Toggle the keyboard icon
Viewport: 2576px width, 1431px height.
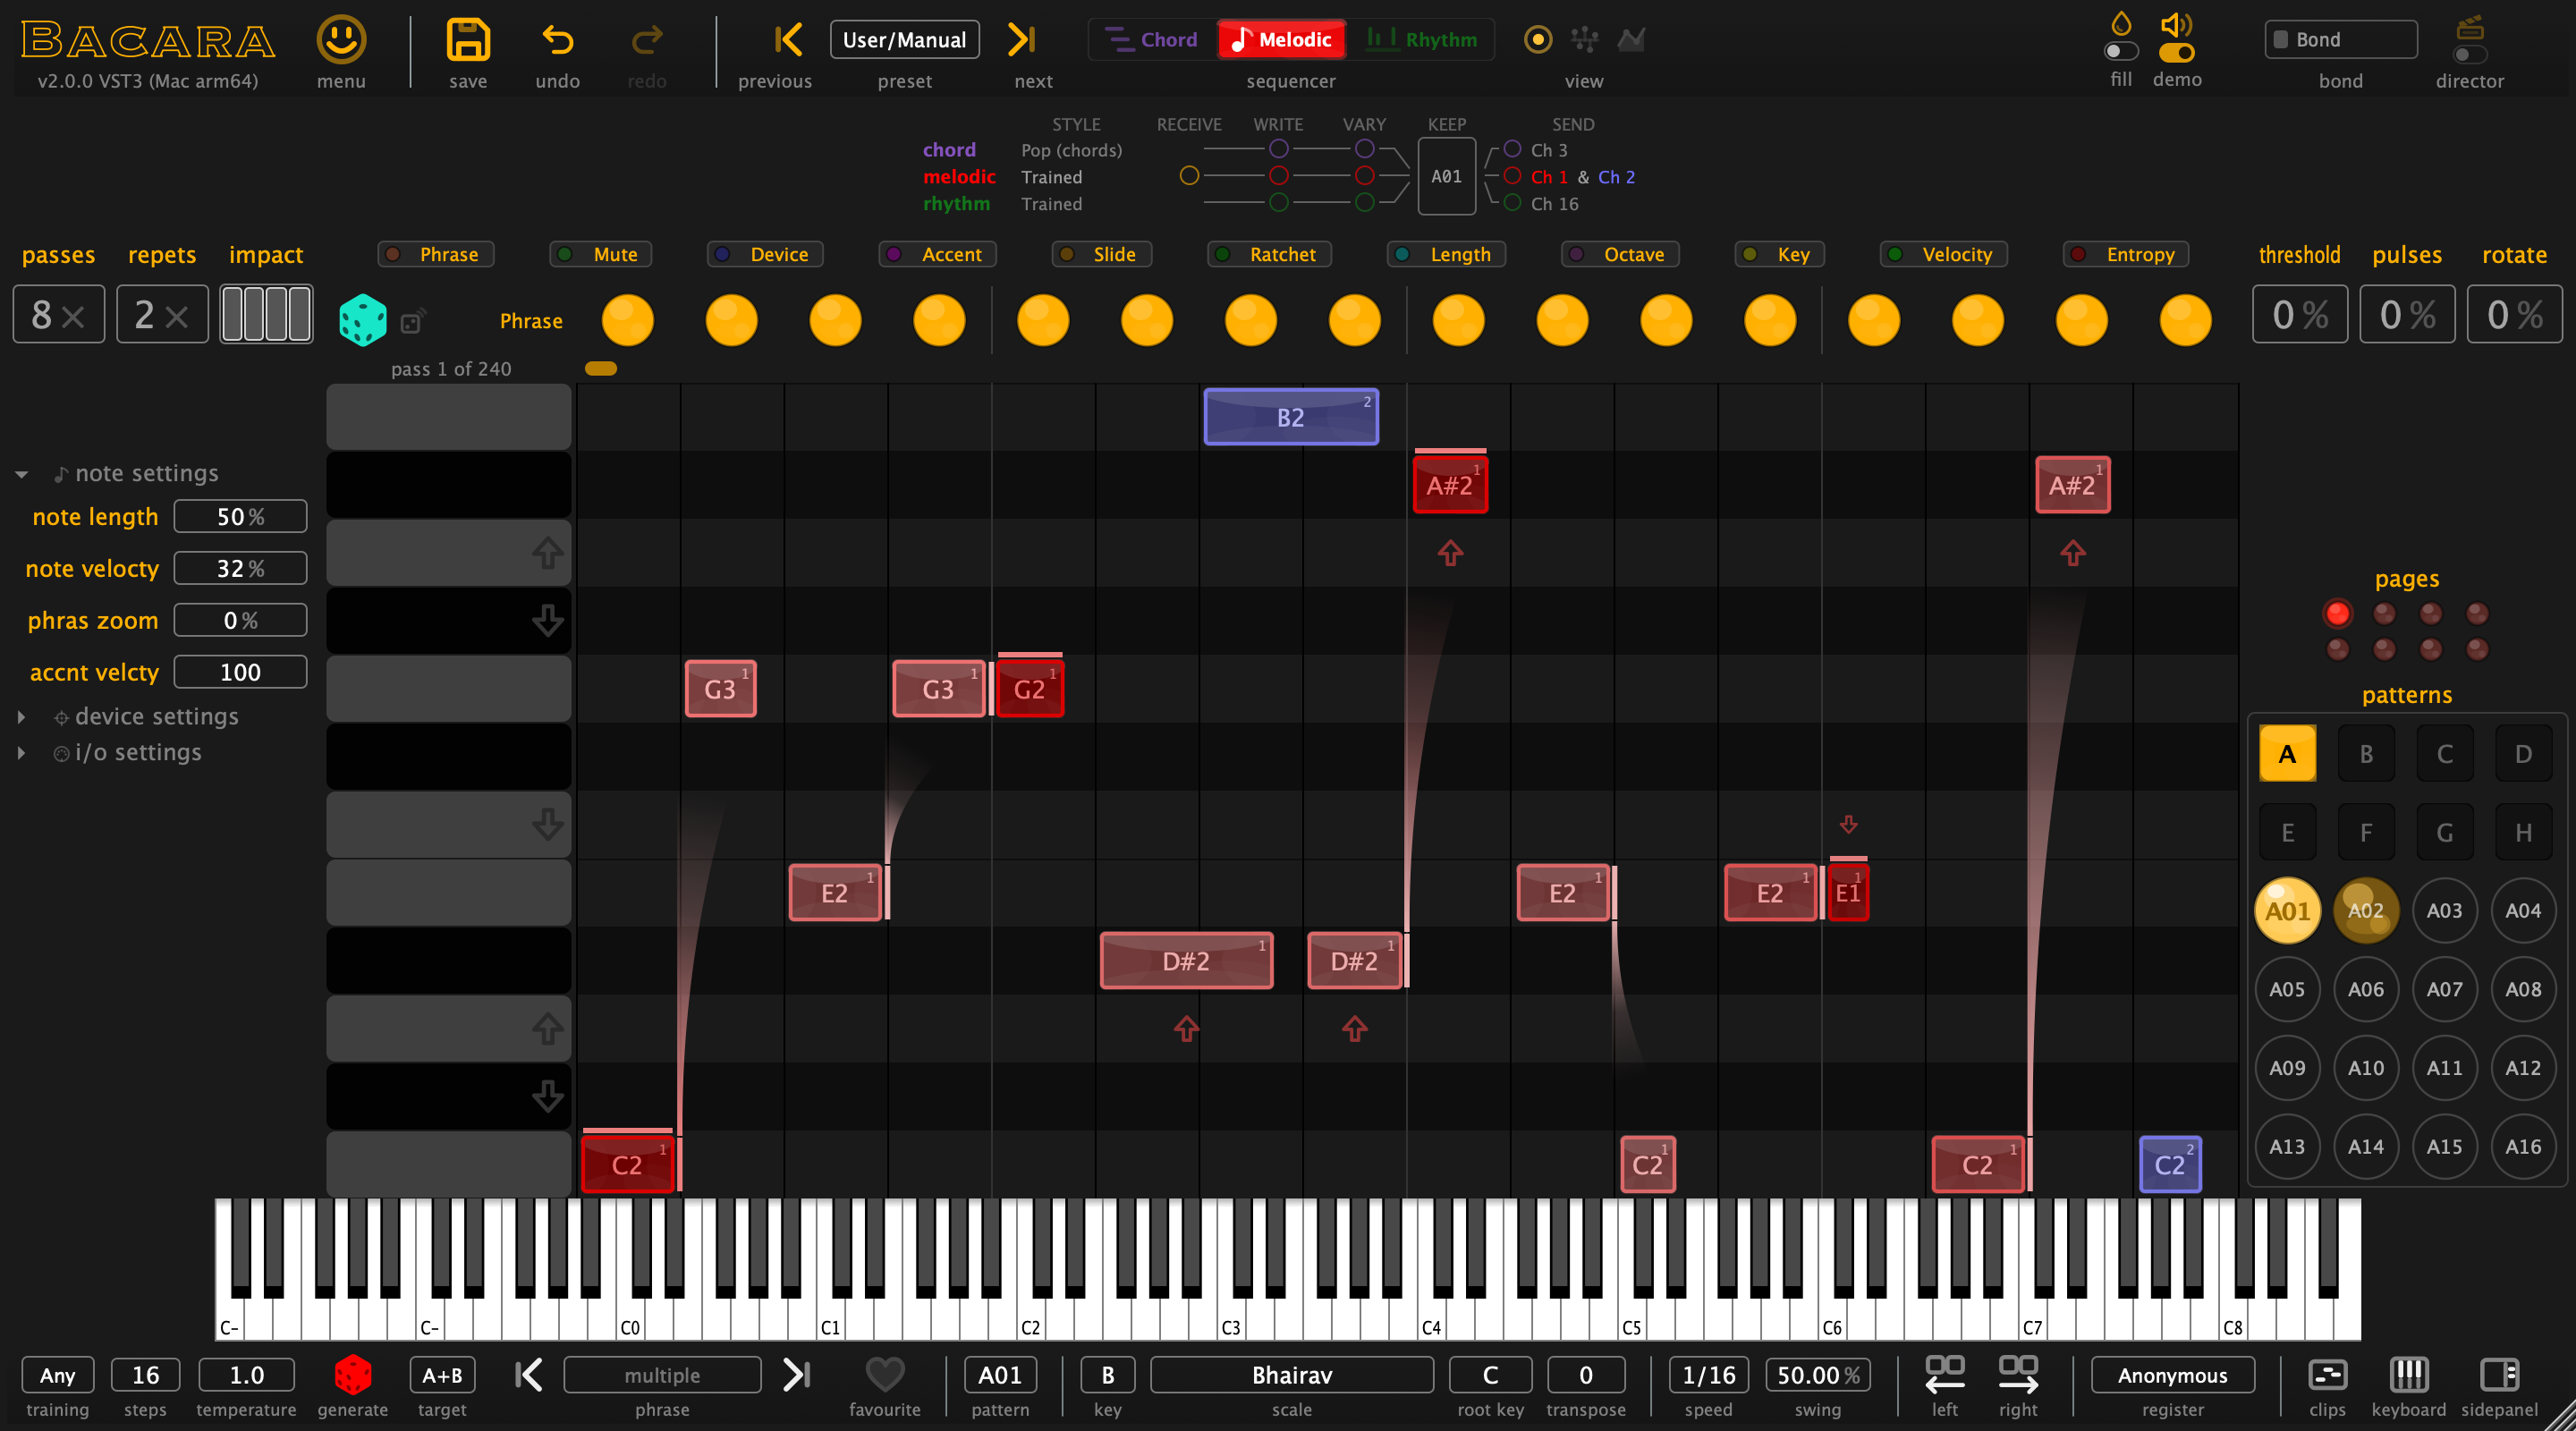point(2408,1375)
